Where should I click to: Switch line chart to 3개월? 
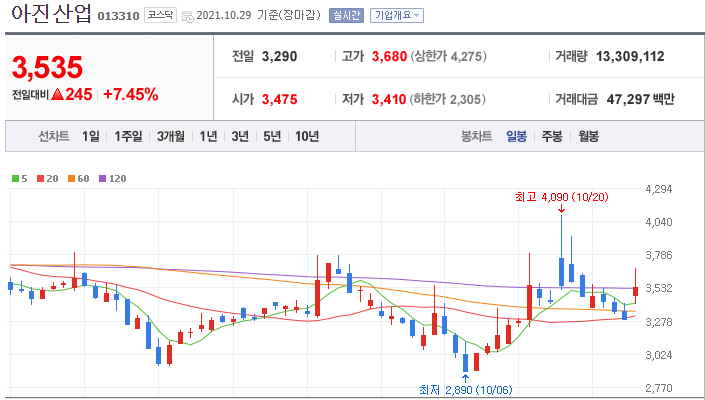click(170, 136)
